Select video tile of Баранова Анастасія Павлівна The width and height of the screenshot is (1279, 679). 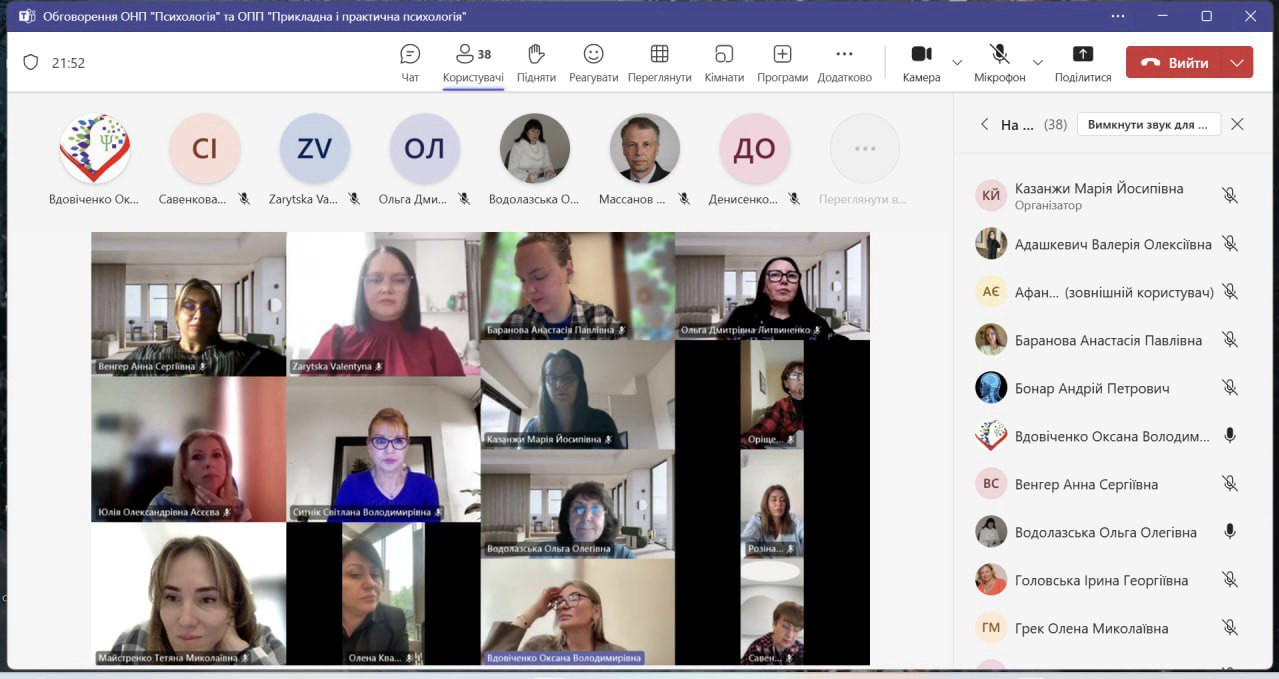[578, 286]
